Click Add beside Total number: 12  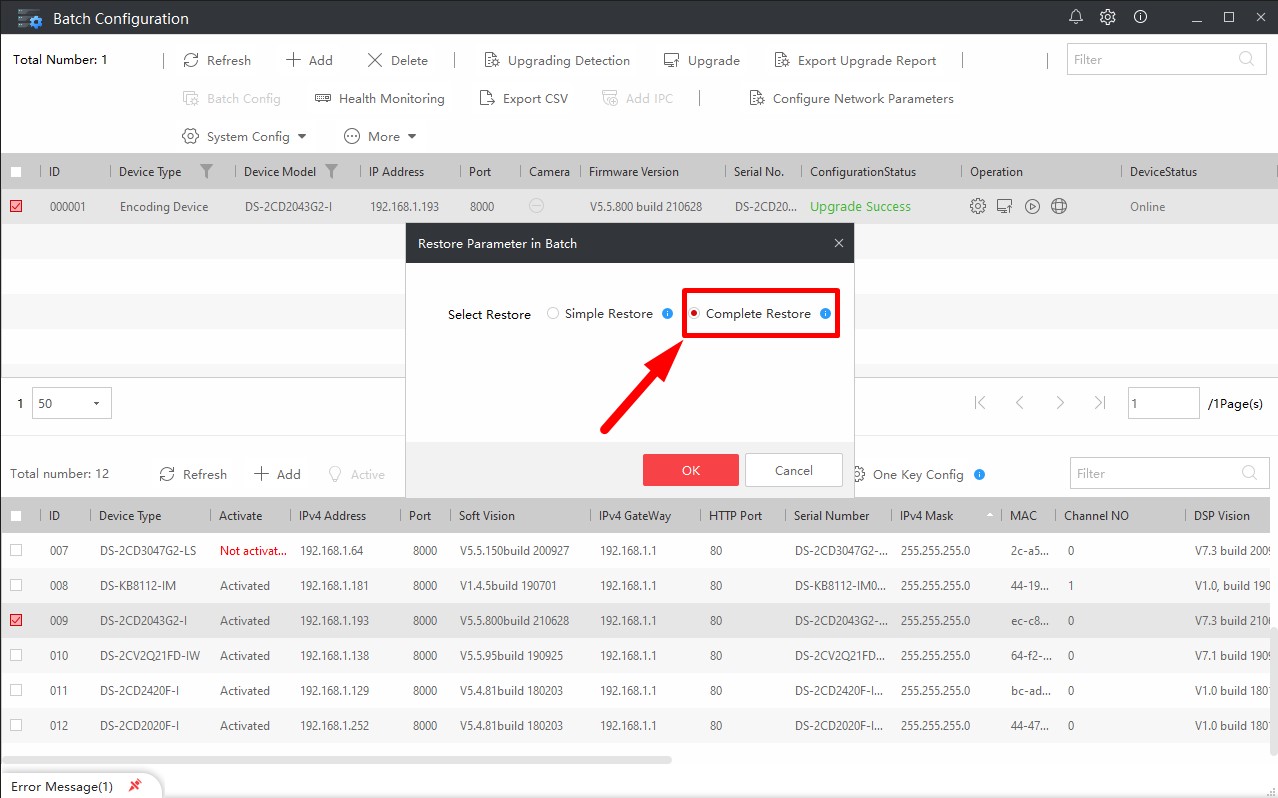[x=277, y=474]
